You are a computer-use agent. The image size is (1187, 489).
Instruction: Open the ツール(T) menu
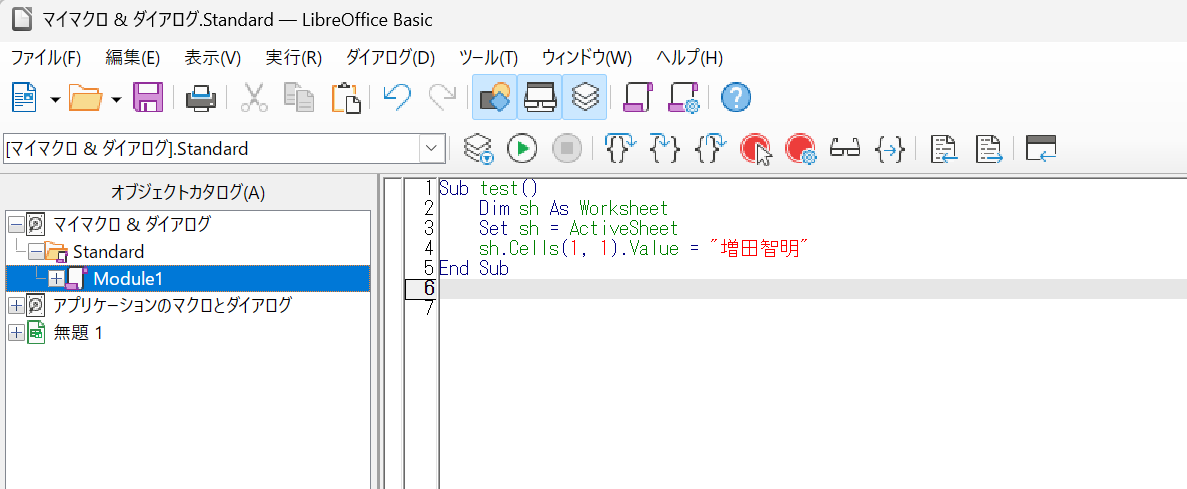click(488, 58)
